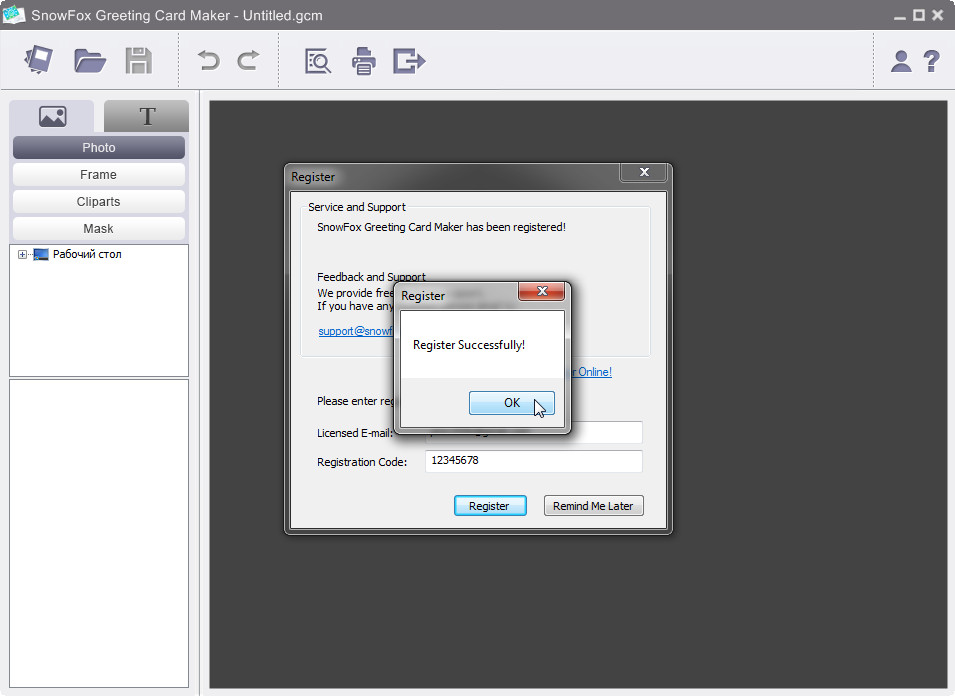Click the New Card toolbar icon

pos(38,60)
